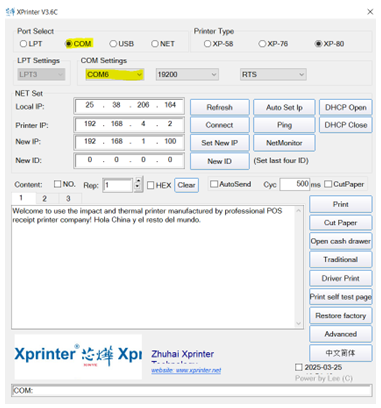Expand the RTS flow control dropdown

[x=273, y=74]
